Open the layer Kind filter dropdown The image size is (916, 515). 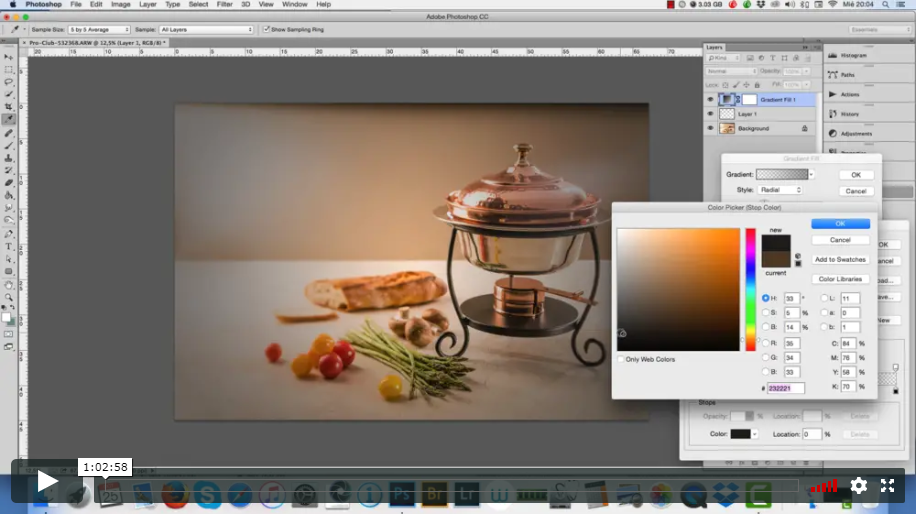(x=723, y=58)
